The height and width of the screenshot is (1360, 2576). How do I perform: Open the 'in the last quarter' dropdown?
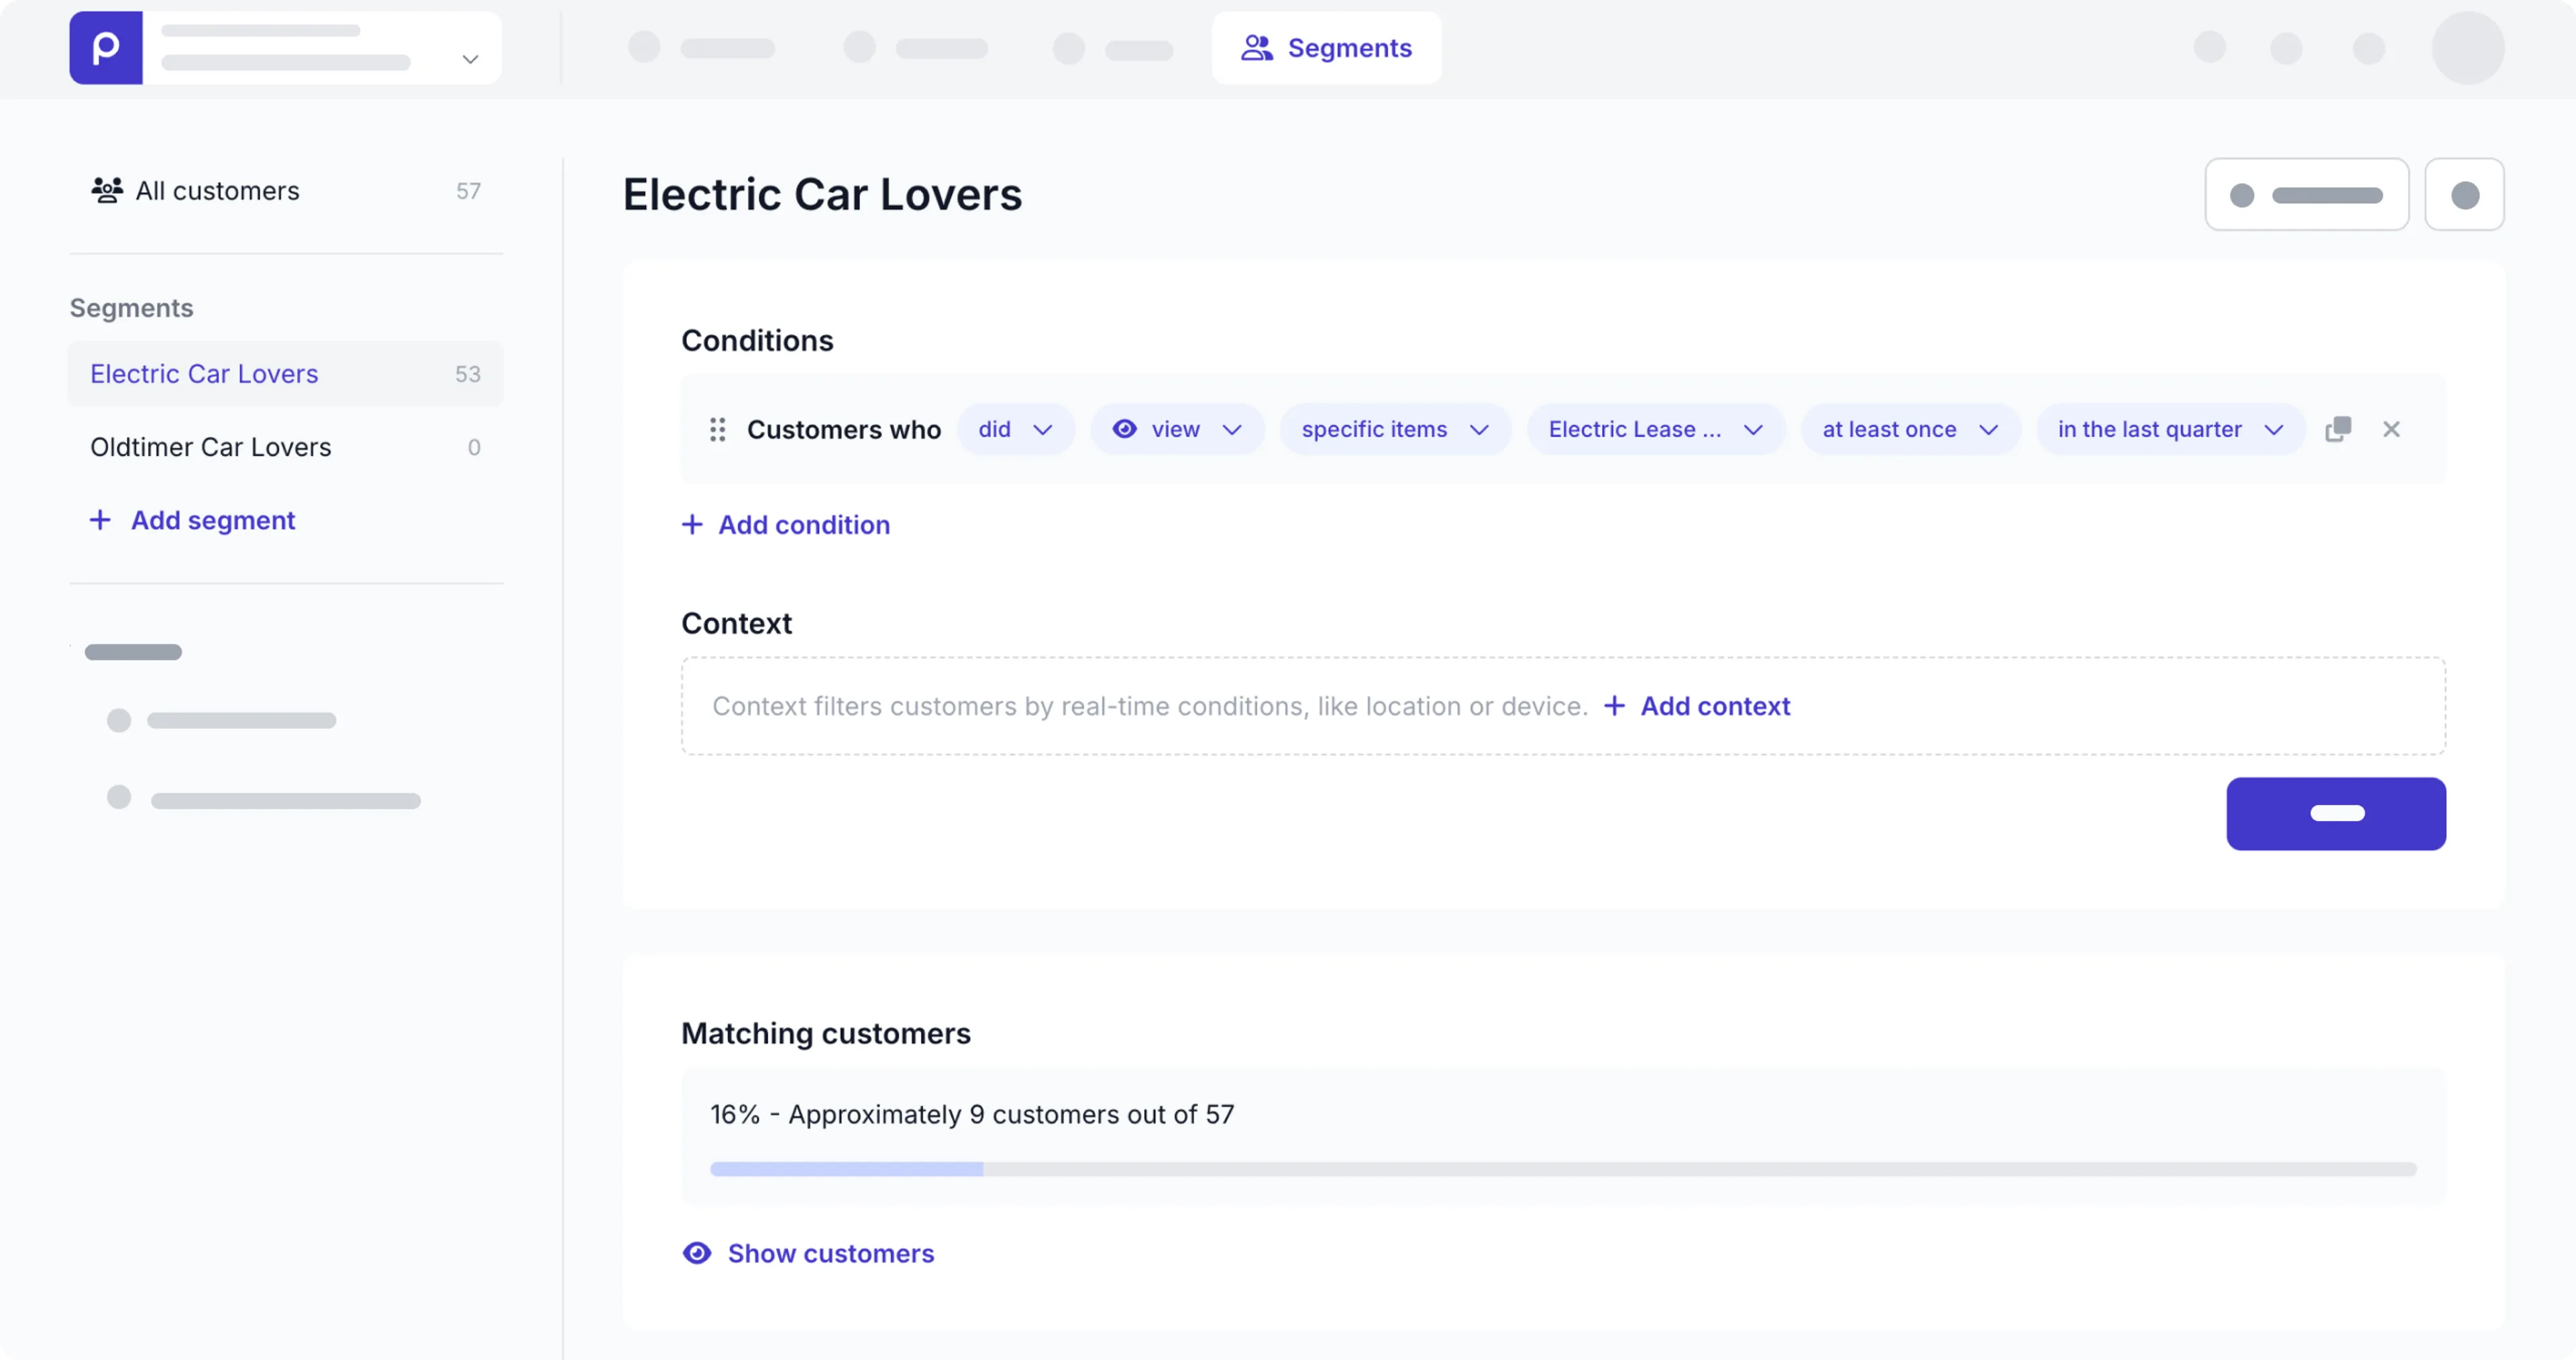click(x=2170, y=429)
